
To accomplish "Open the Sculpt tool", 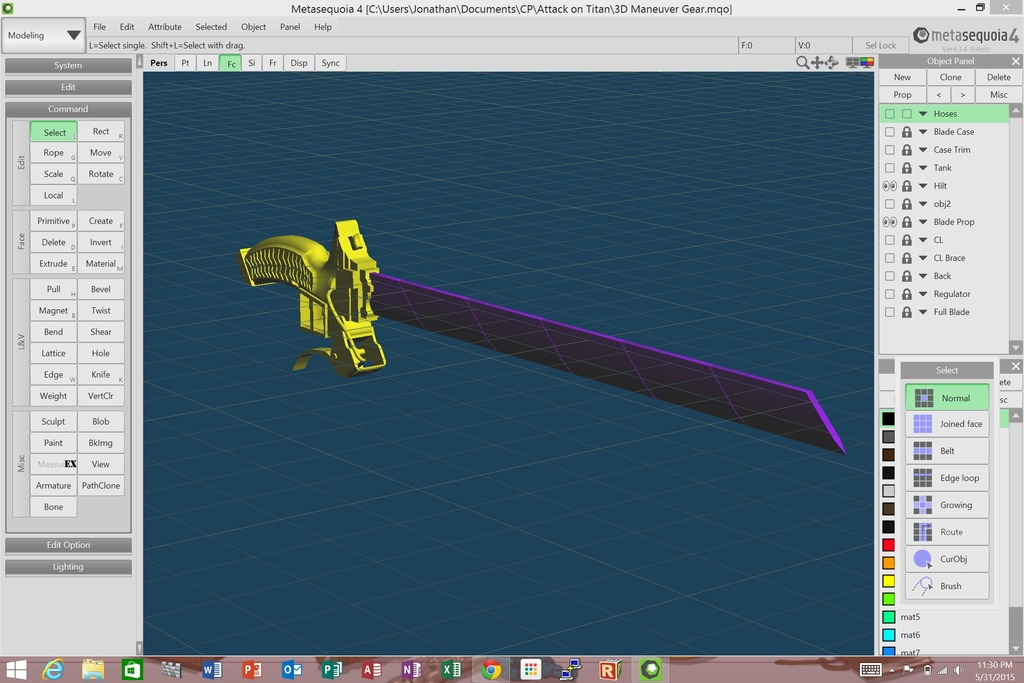I will (x=52, y=421).
